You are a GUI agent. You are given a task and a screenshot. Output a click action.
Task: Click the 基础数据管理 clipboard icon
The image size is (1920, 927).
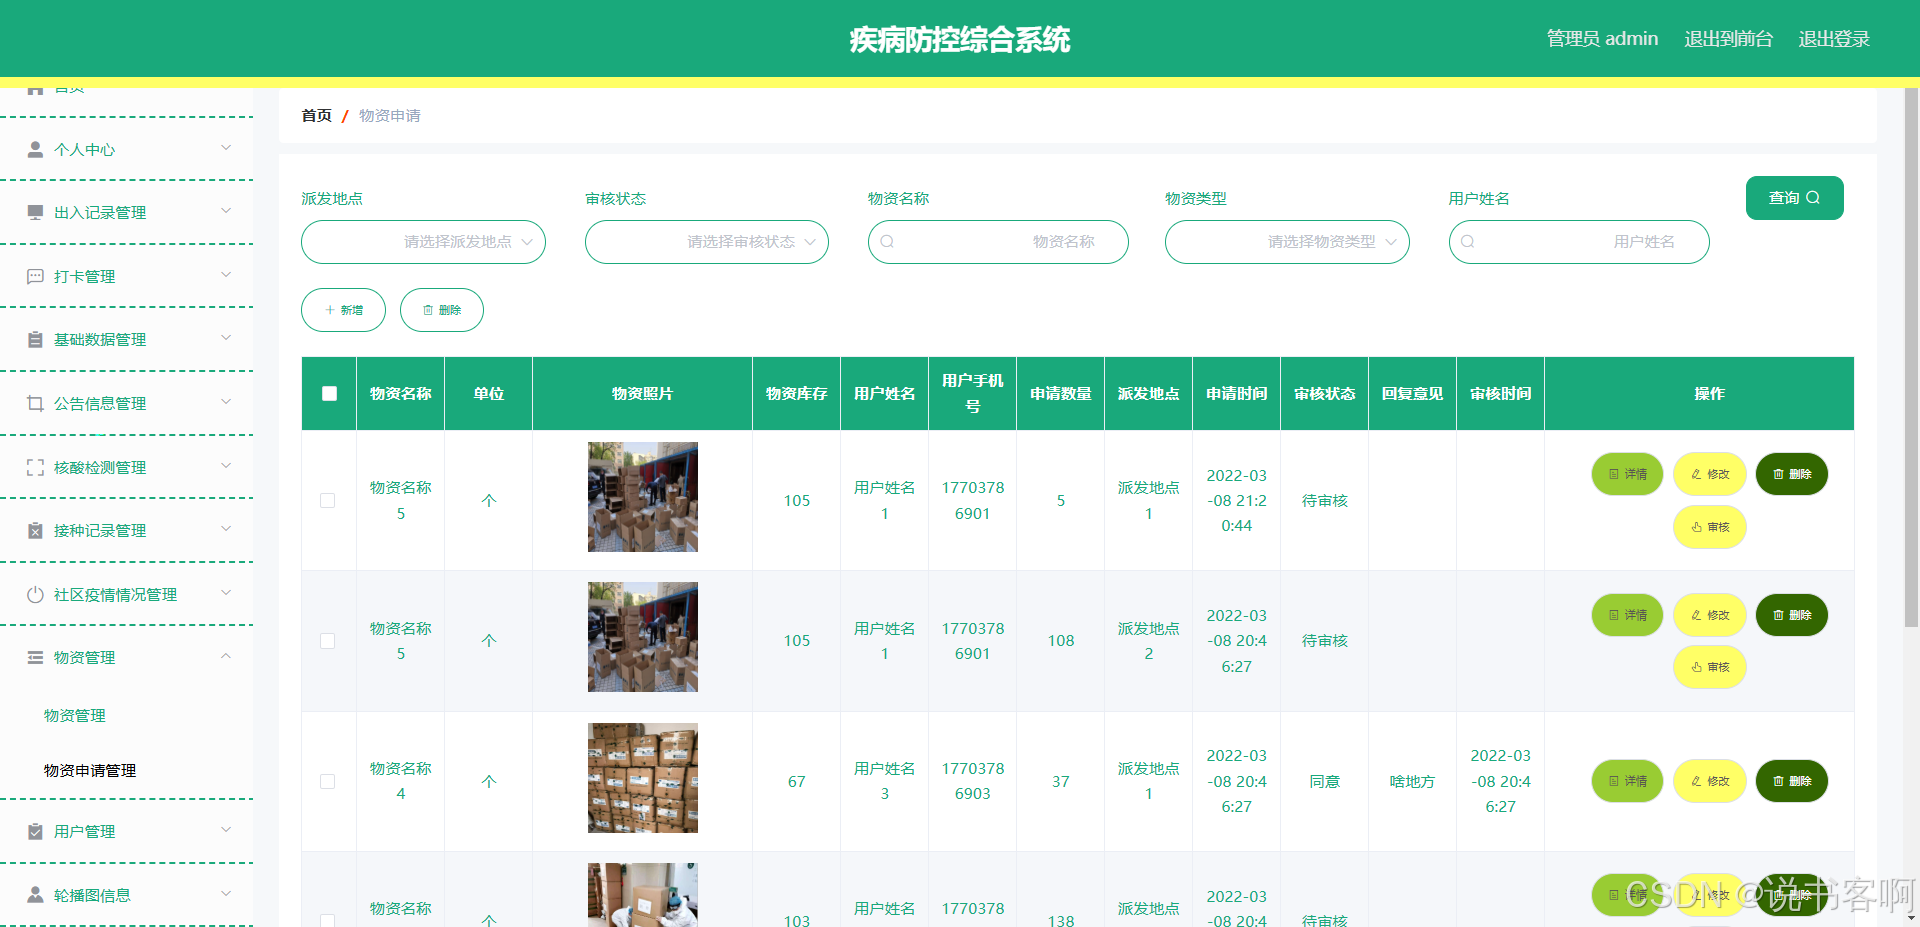coord(35,339)
